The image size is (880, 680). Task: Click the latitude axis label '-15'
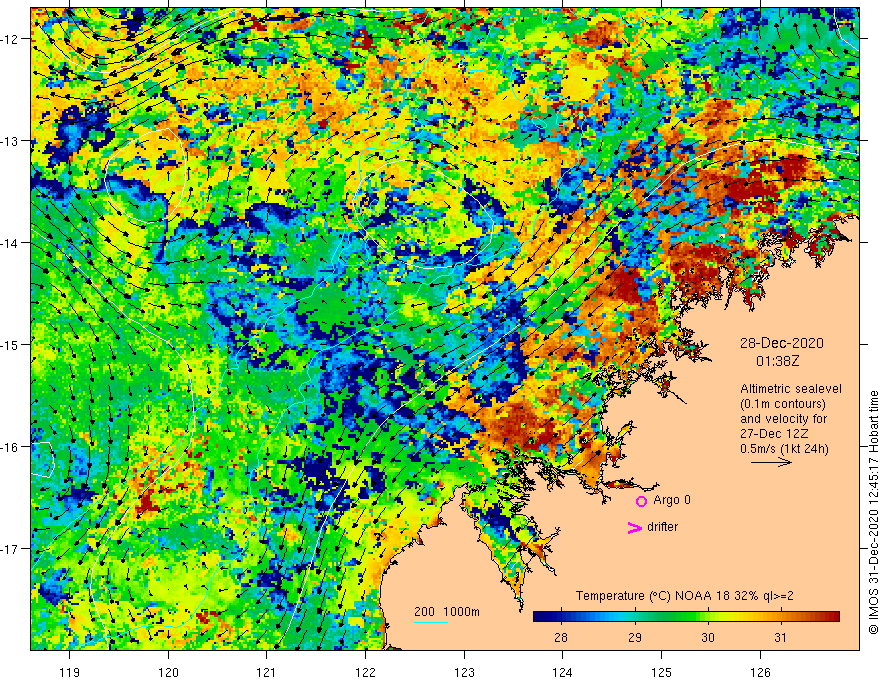11,344
